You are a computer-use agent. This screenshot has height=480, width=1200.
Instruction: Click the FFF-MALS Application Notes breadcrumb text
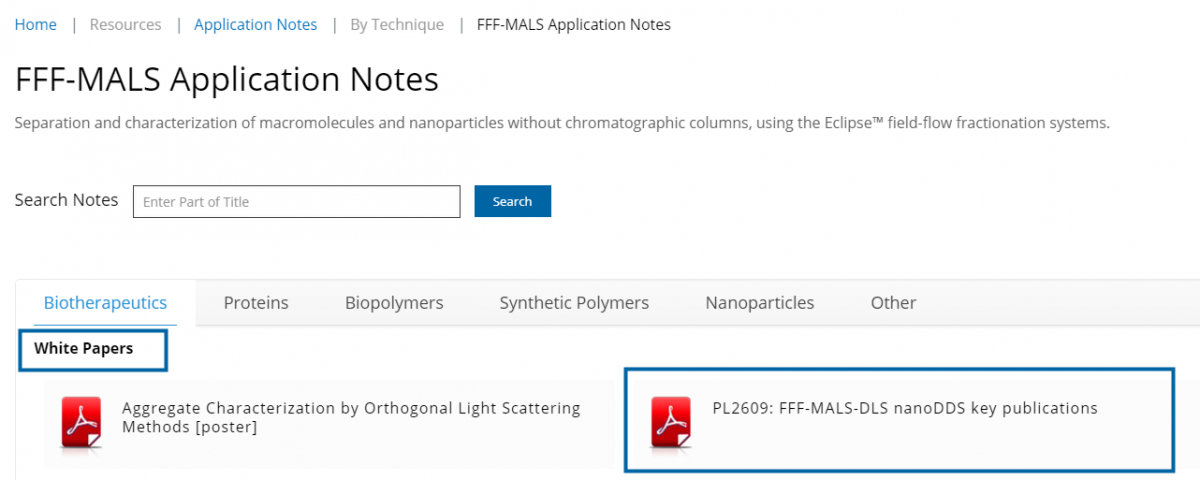573,24
